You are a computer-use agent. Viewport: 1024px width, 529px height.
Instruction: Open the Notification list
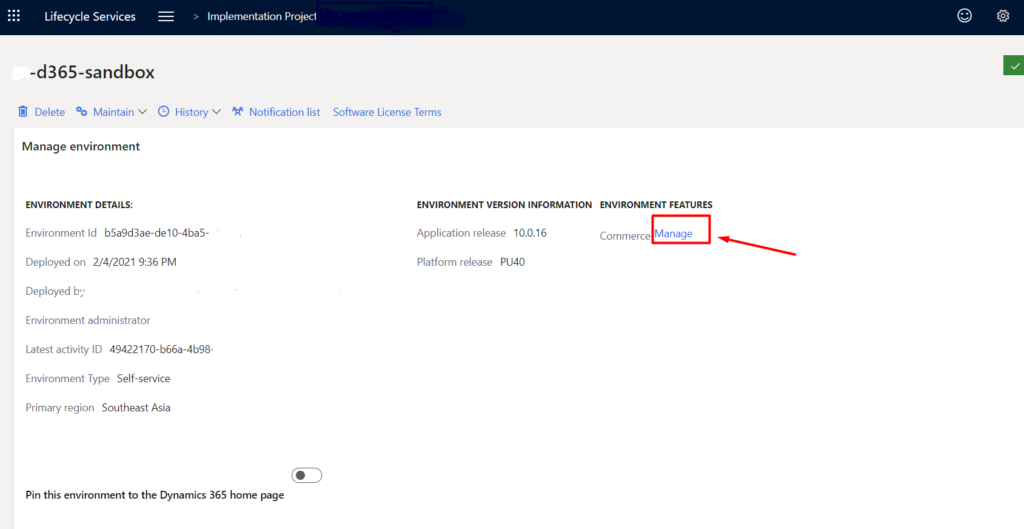tap(284, 112)
